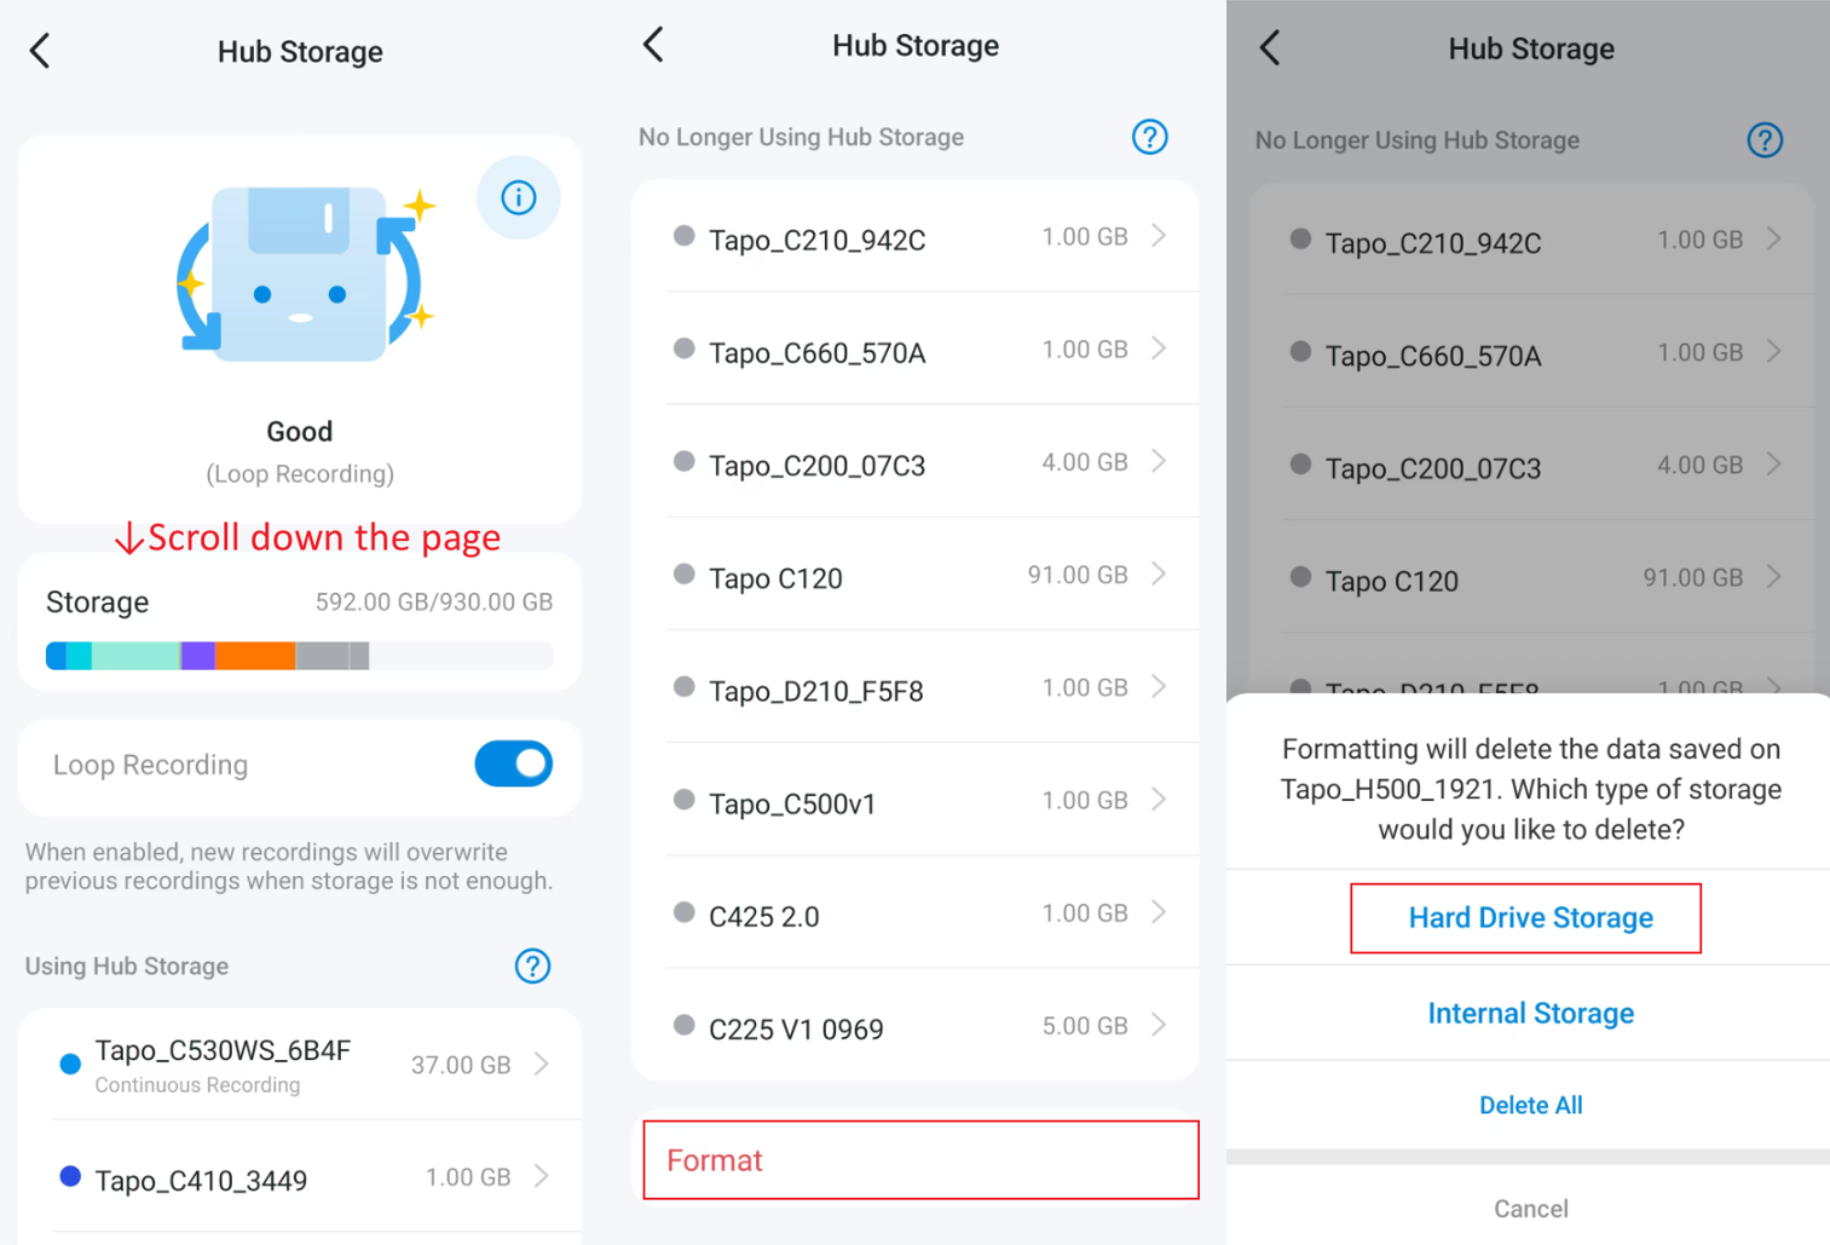Choose Hard Drive Storage to delete
Screen dimensions: 1830x1245
coord(1529,917)
